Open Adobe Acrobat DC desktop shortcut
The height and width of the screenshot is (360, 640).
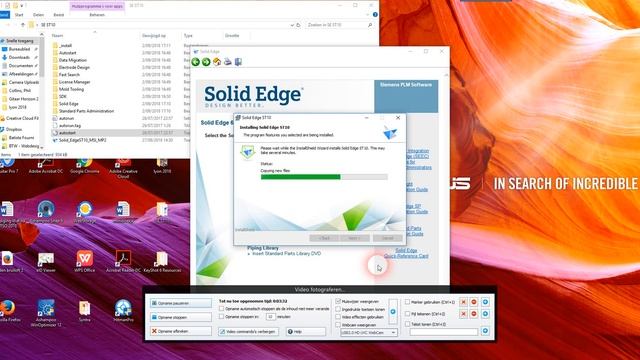(46, 167)
